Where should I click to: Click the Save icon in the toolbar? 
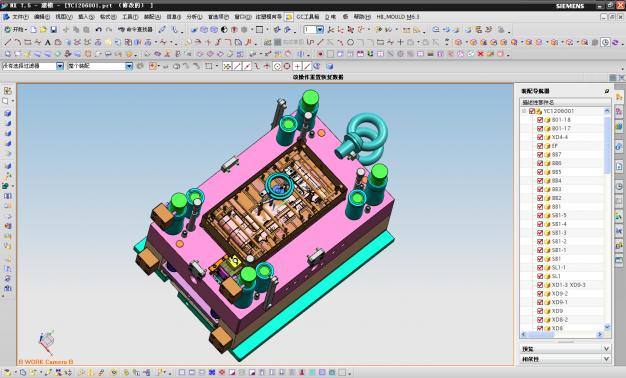[x=53, y=30]
